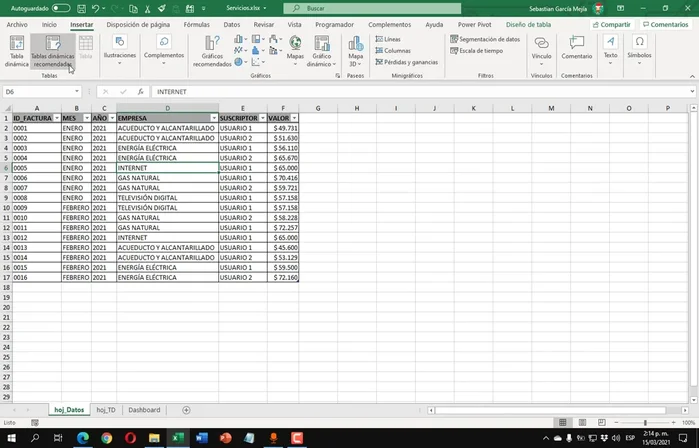This screenshot has width=699, height=448.
Task: Open Chrome from the Windows taskbar
Action: click(107, 438)
